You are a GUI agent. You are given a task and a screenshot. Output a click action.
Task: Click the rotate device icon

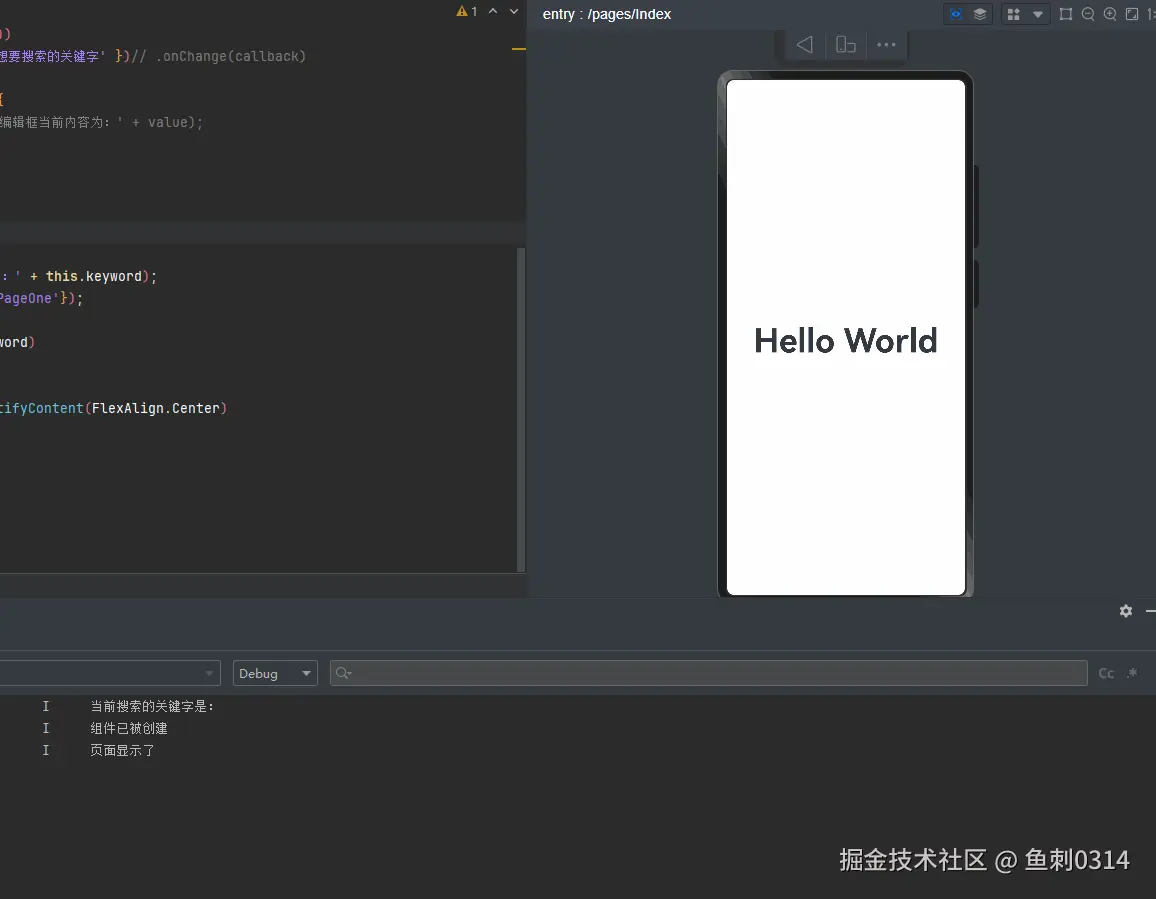tap(845, 45)
